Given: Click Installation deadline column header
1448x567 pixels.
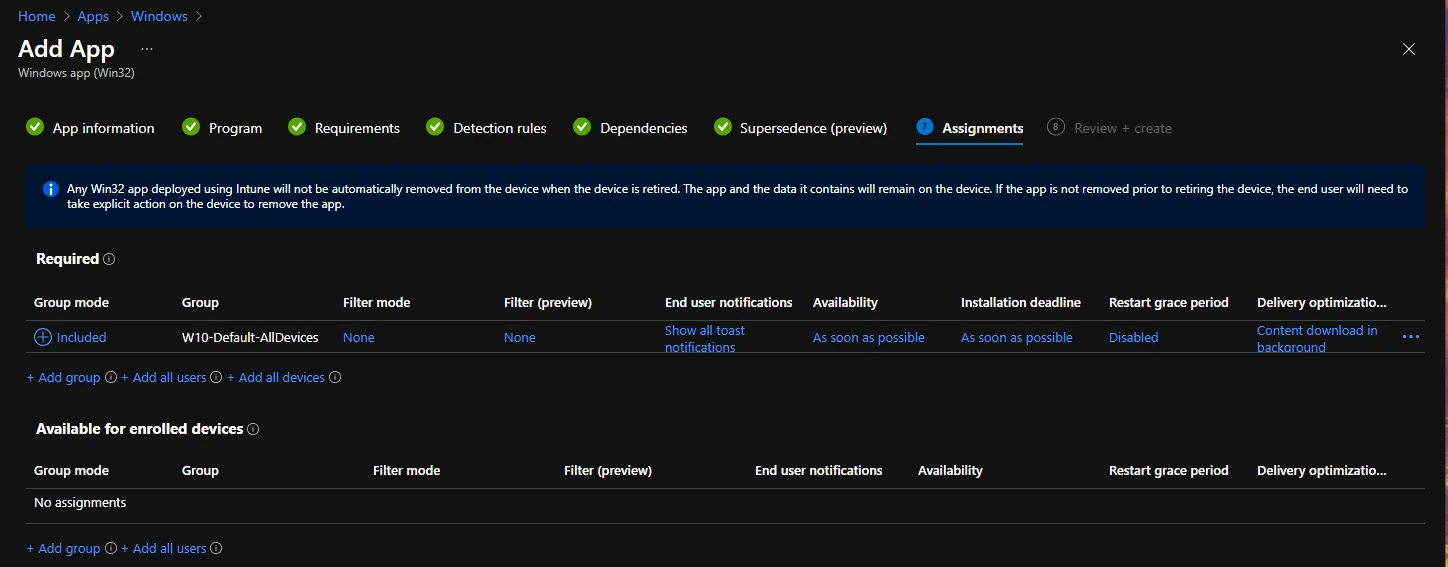Looking at the screenshot, I should (x=1021, y=303).
